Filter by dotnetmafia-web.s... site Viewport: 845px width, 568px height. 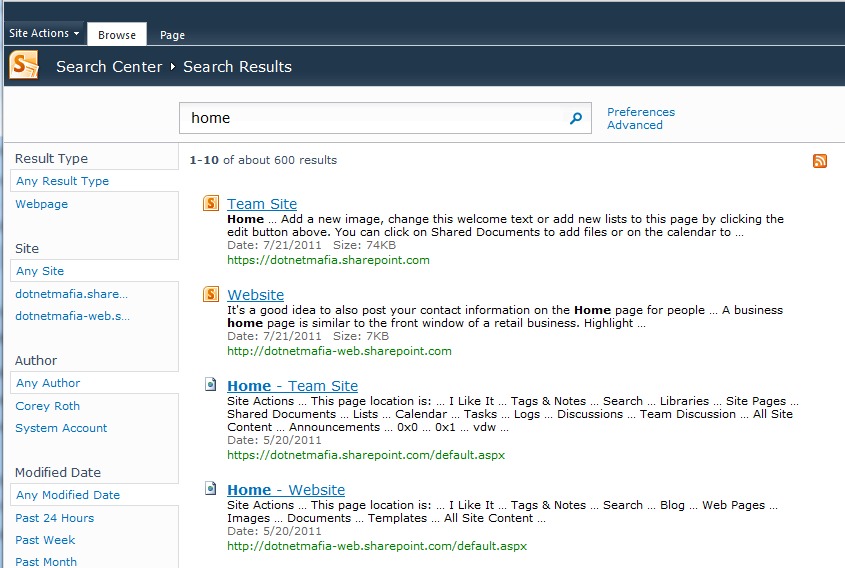tap(73, 316)
